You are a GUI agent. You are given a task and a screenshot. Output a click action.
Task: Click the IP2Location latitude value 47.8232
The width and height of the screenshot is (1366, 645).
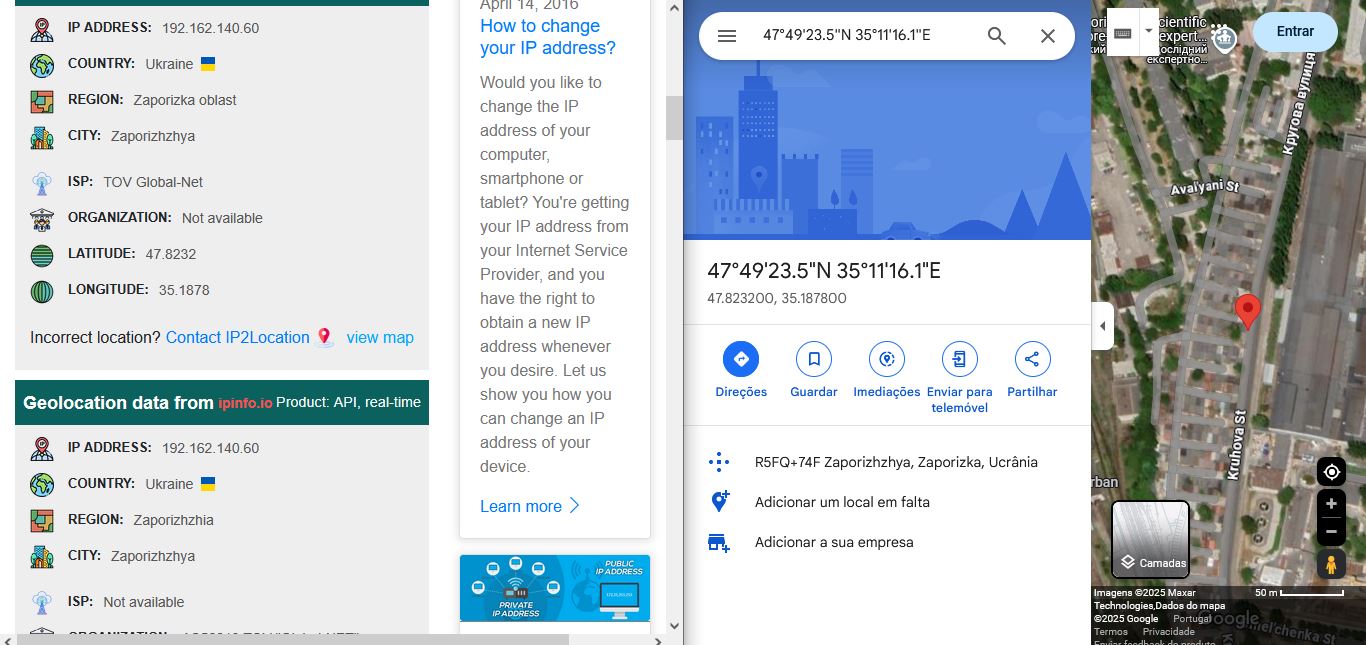[x=171, y=254]
